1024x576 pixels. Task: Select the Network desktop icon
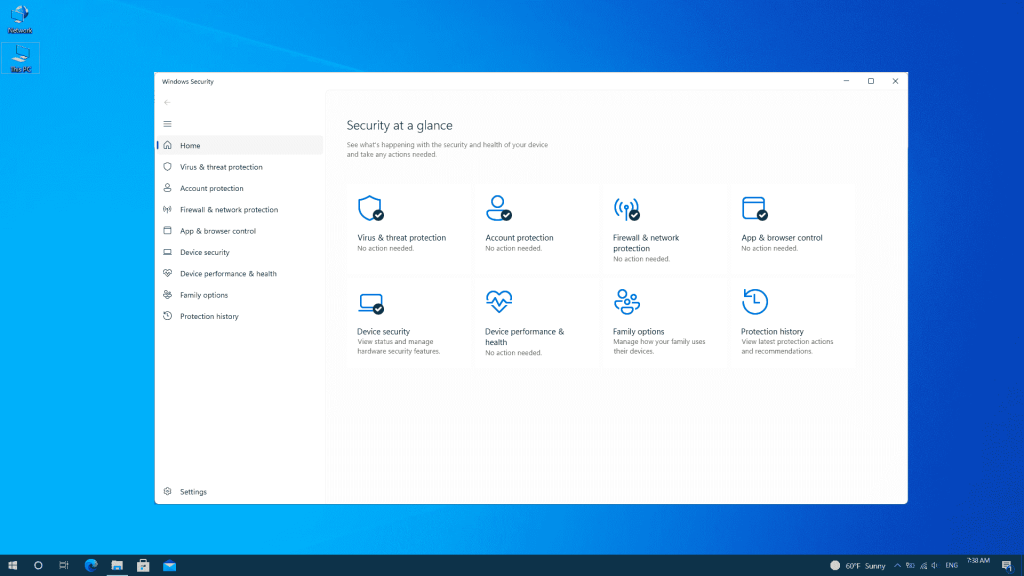[x=20, y=20]
